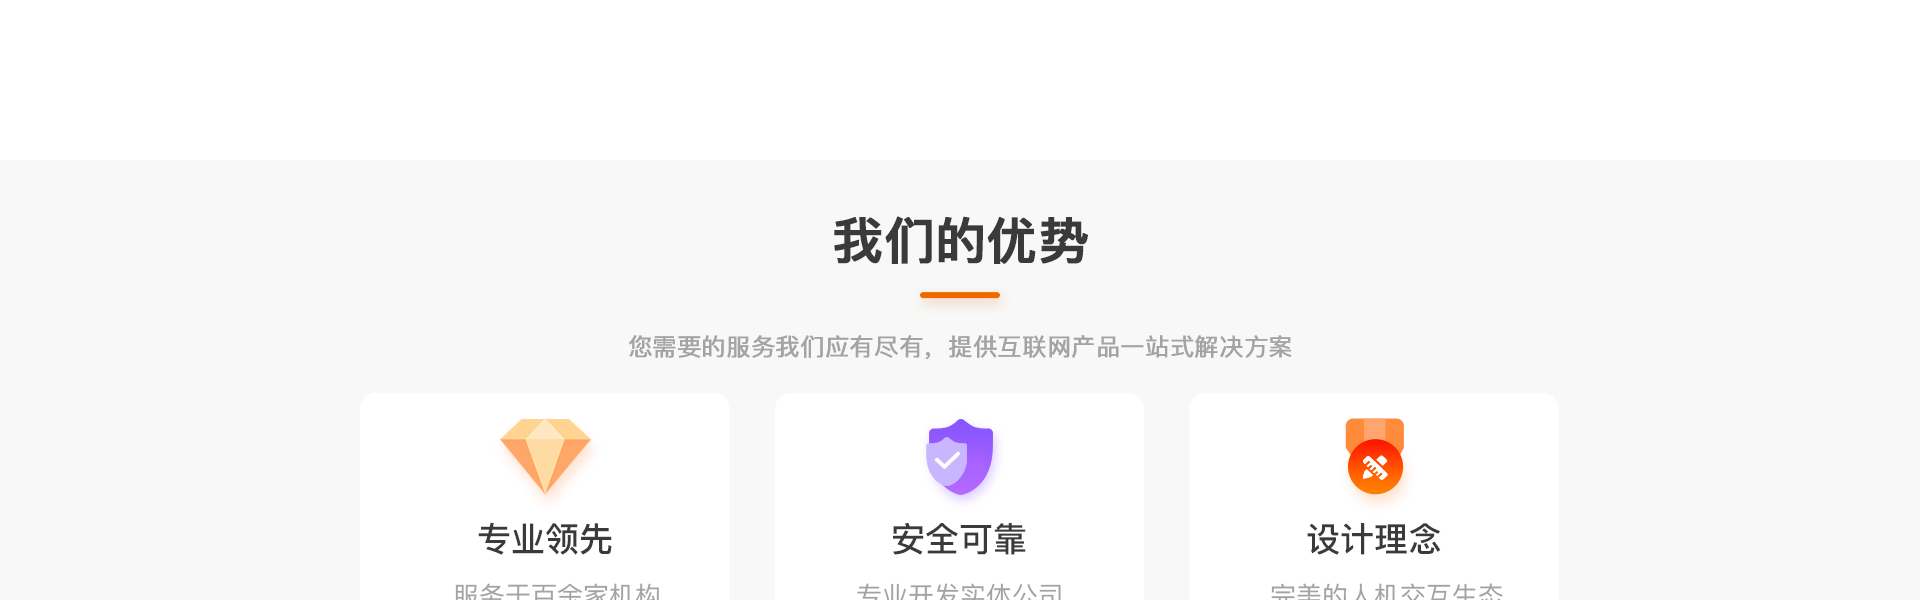Click the blank white area above section
Screen dimensions: 1920x600
pyautogui.click(x=960, y=80)
